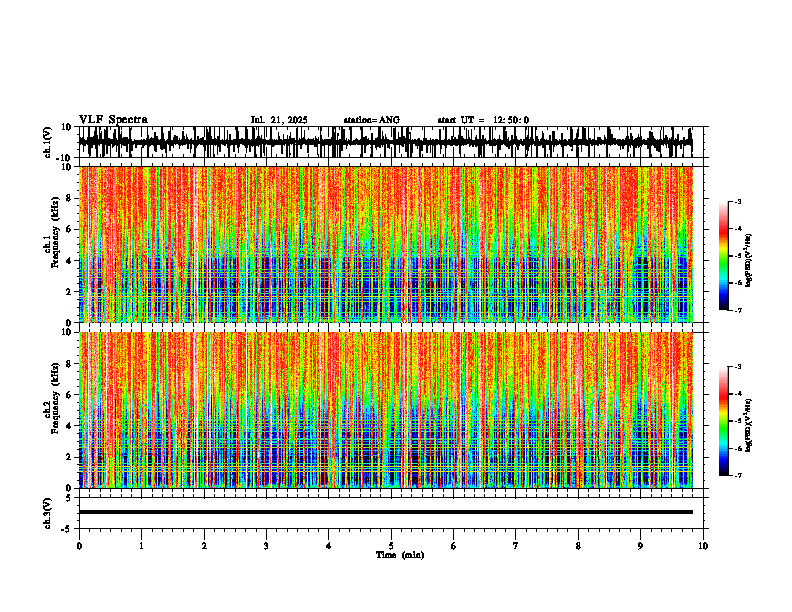Click time axis tick label 7
The height and width of the screenshot is (612, 792).
[516, 546]
